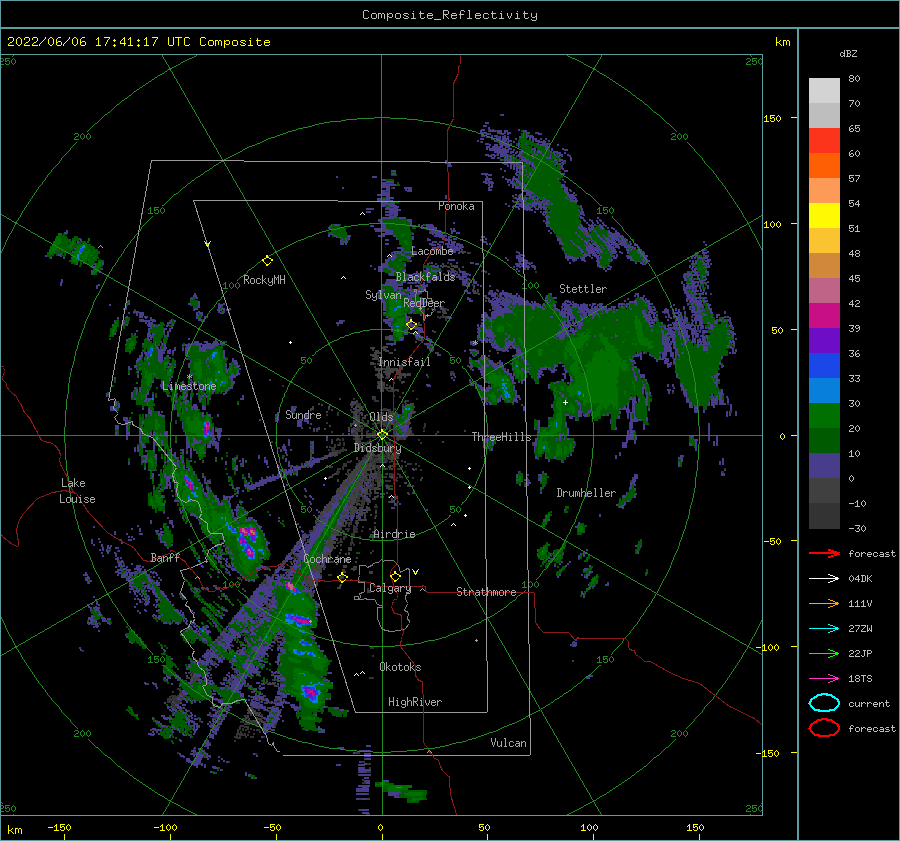The height and width of the screenshot is (841, 900).
Task: Select the orange 111V arrow in the legend
Action: [824, 603]
